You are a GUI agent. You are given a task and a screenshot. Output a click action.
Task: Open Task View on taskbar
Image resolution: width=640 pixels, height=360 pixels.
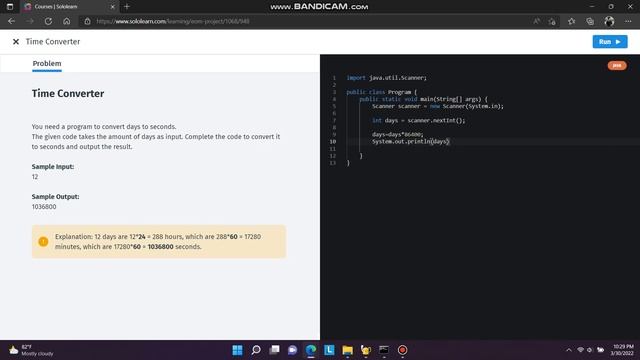pyautogui.click(x=275, y=350)
